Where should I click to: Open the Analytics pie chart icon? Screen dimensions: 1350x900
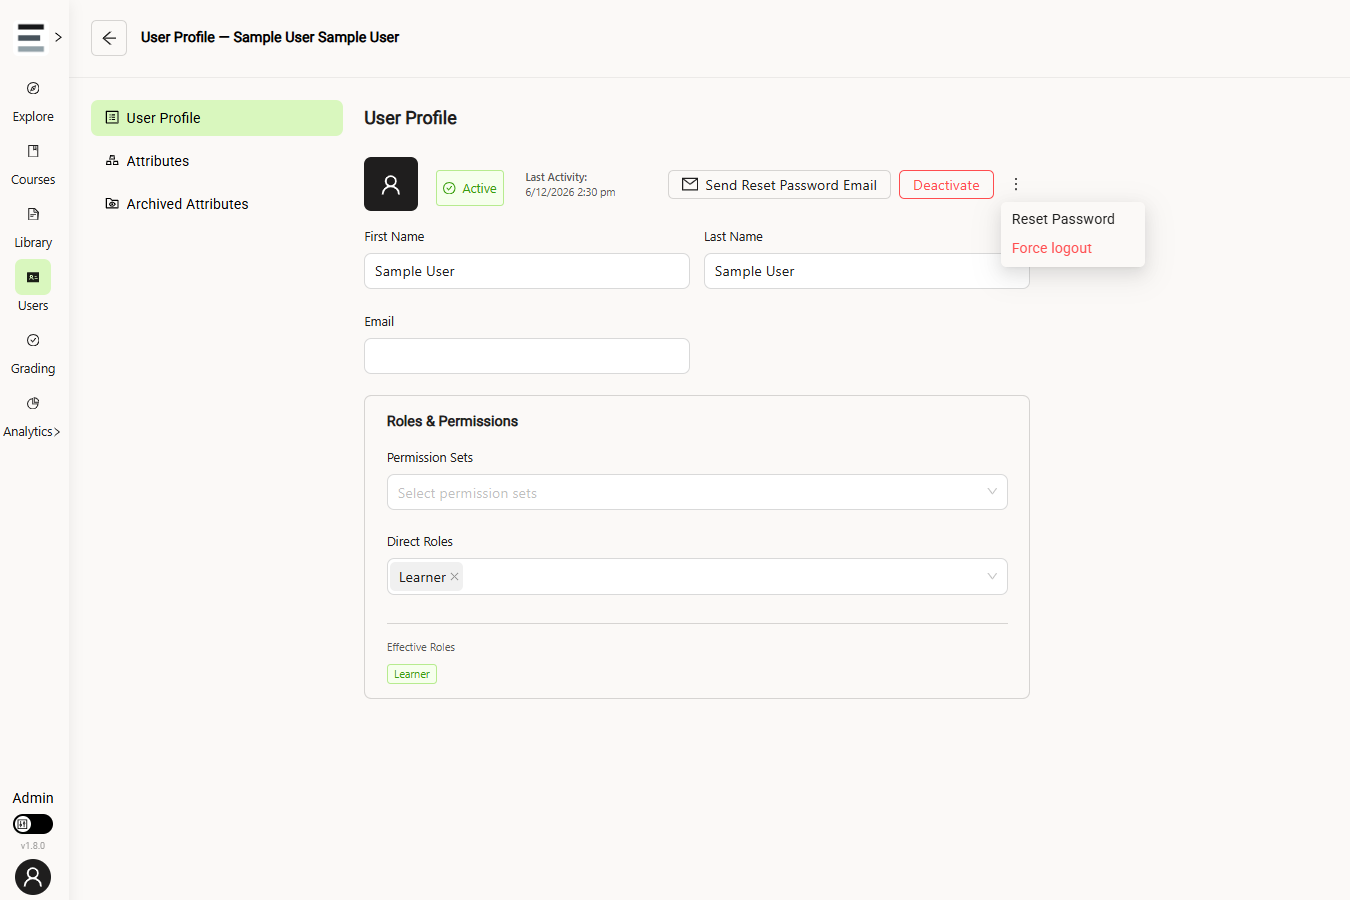33,403
